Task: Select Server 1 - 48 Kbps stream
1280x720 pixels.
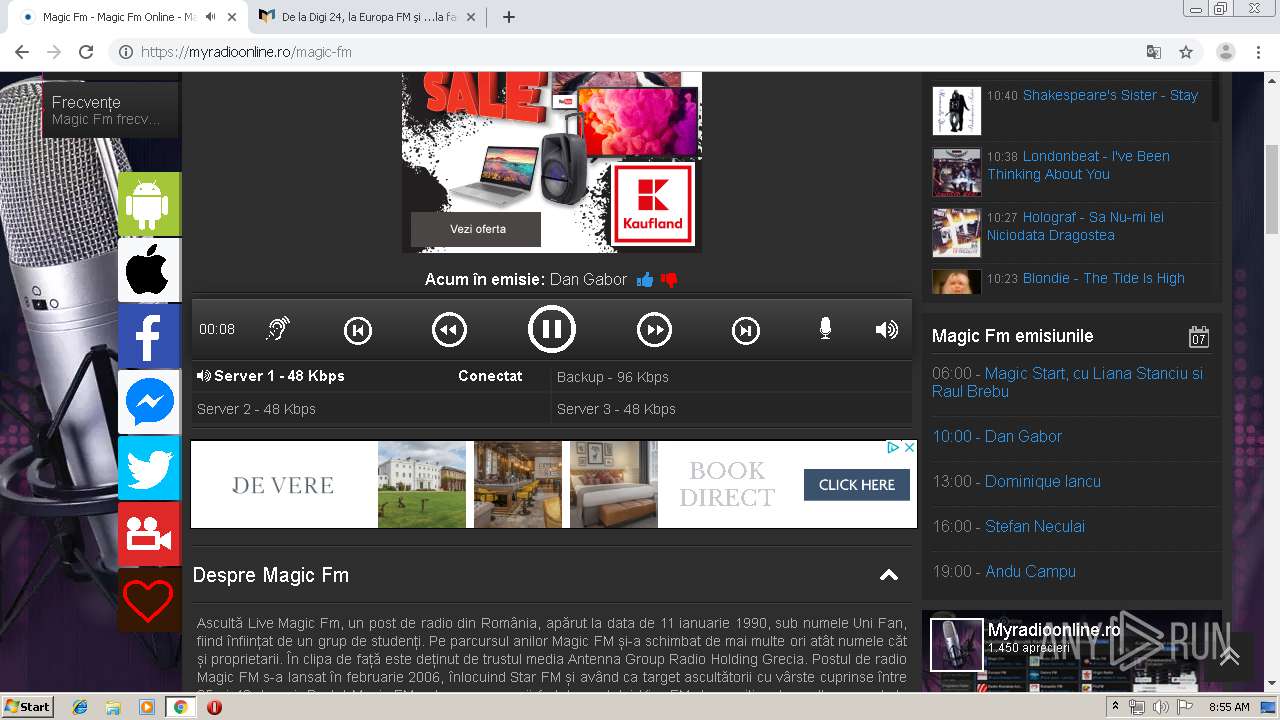Action: click(370, 376)
